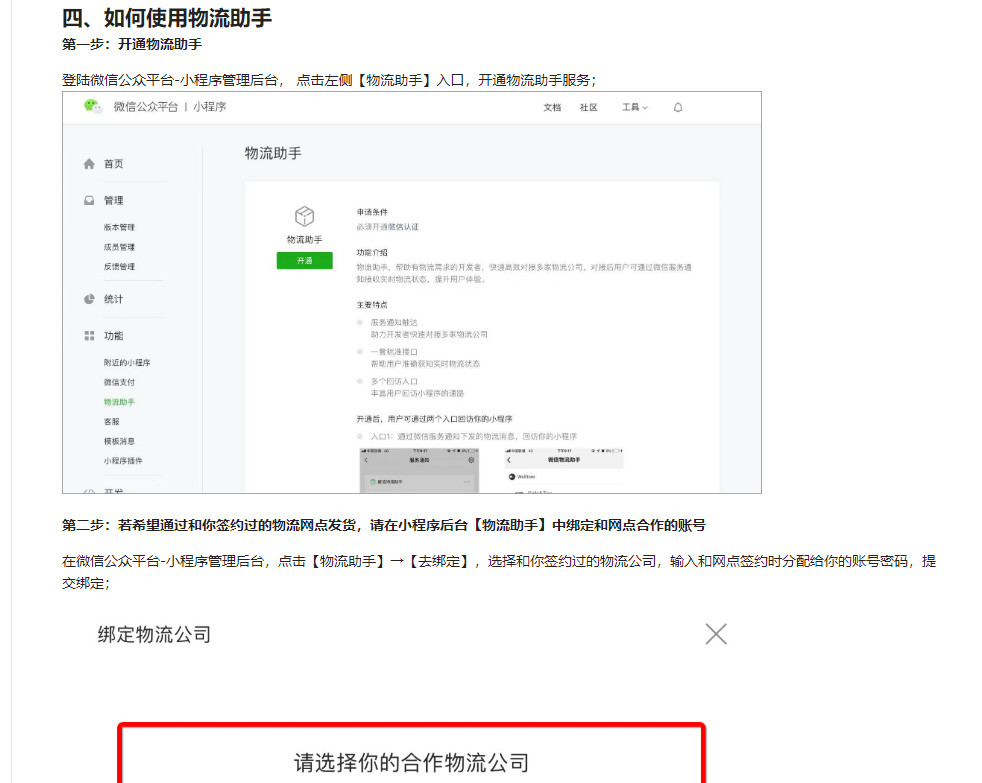Screen dimensions: 982x783
Task: Click the 微信公众平台 header title
Action: 145,107
